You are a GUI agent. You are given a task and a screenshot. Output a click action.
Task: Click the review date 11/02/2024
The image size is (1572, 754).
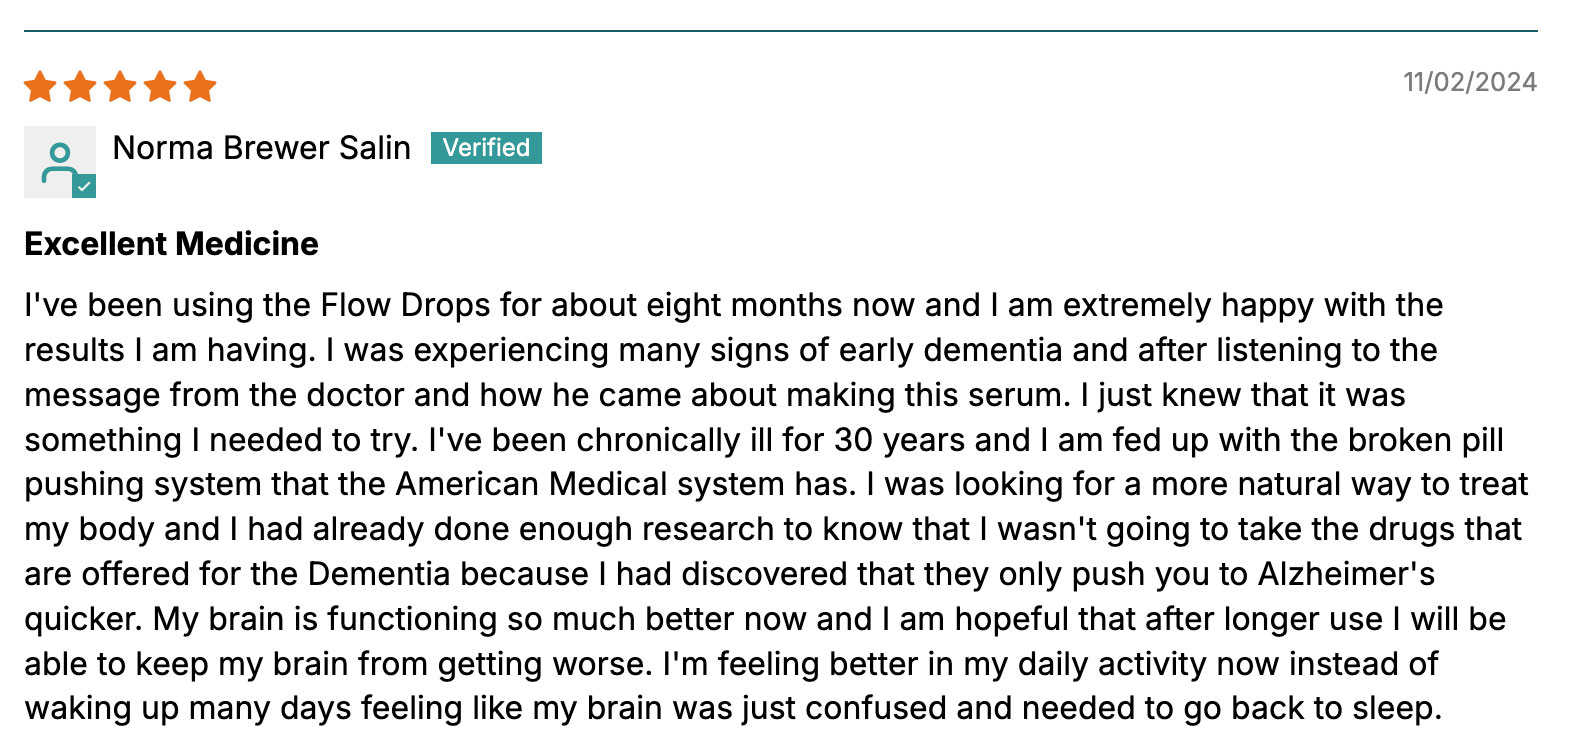1469,82
